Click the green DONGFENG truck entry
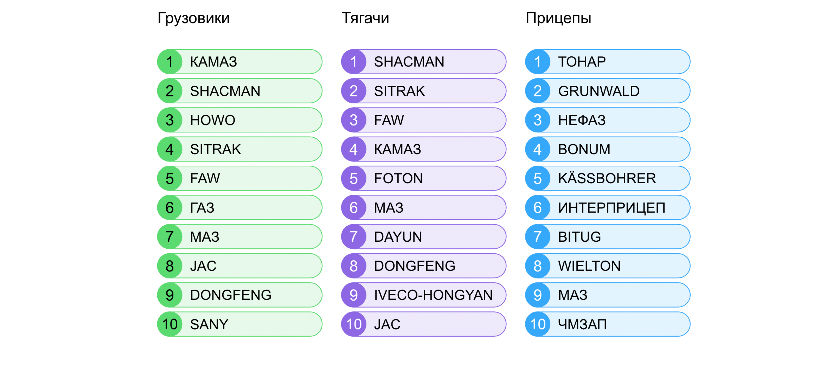The height and width of the screenshot is (371, 838). [240, 295]
